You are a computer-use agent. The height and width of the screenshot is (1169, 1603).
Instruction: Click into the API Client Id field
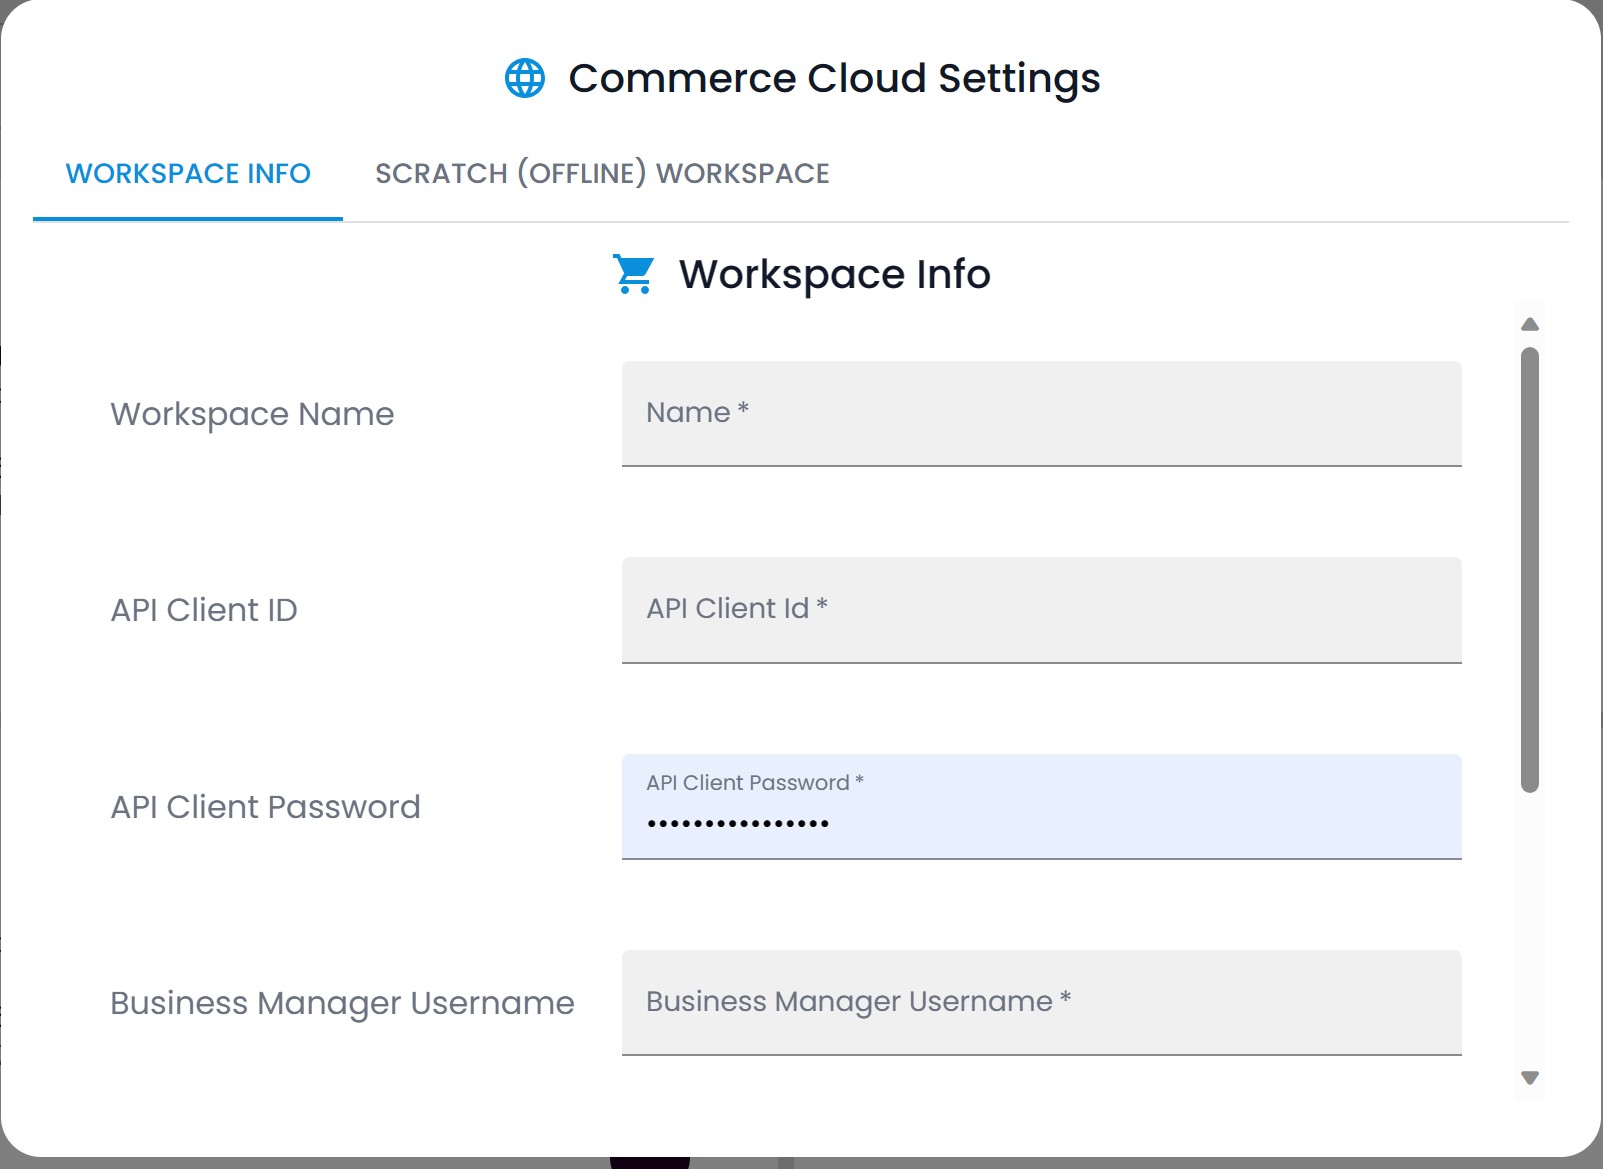pyautogui.click(x=1041, y=609)
